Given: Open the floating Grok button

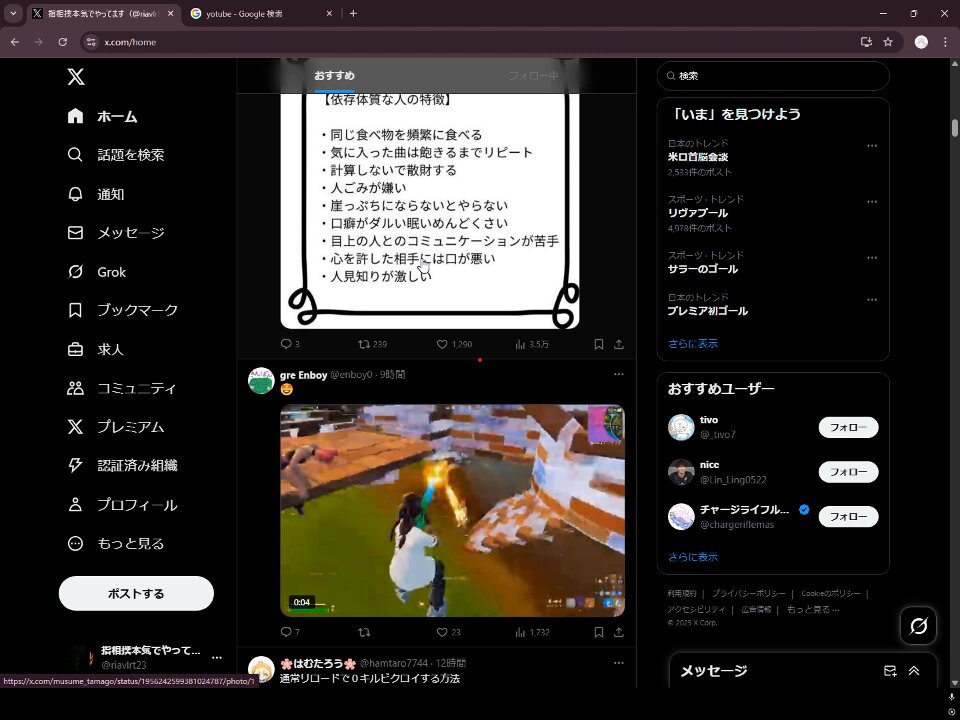Looking at the screenshot, I should tap(918, 626).
